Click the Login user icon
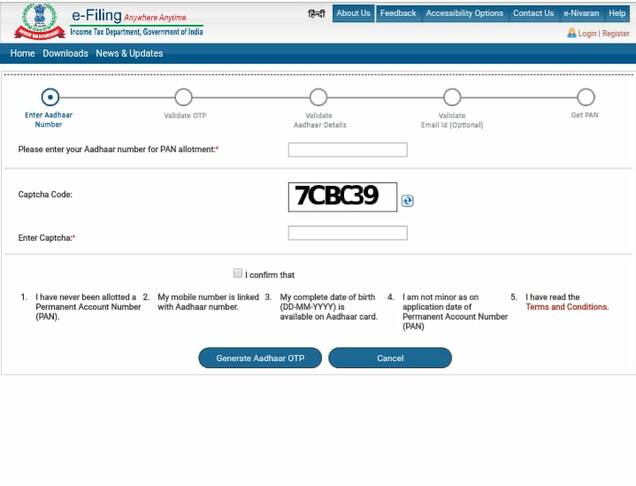 point(571,33)
